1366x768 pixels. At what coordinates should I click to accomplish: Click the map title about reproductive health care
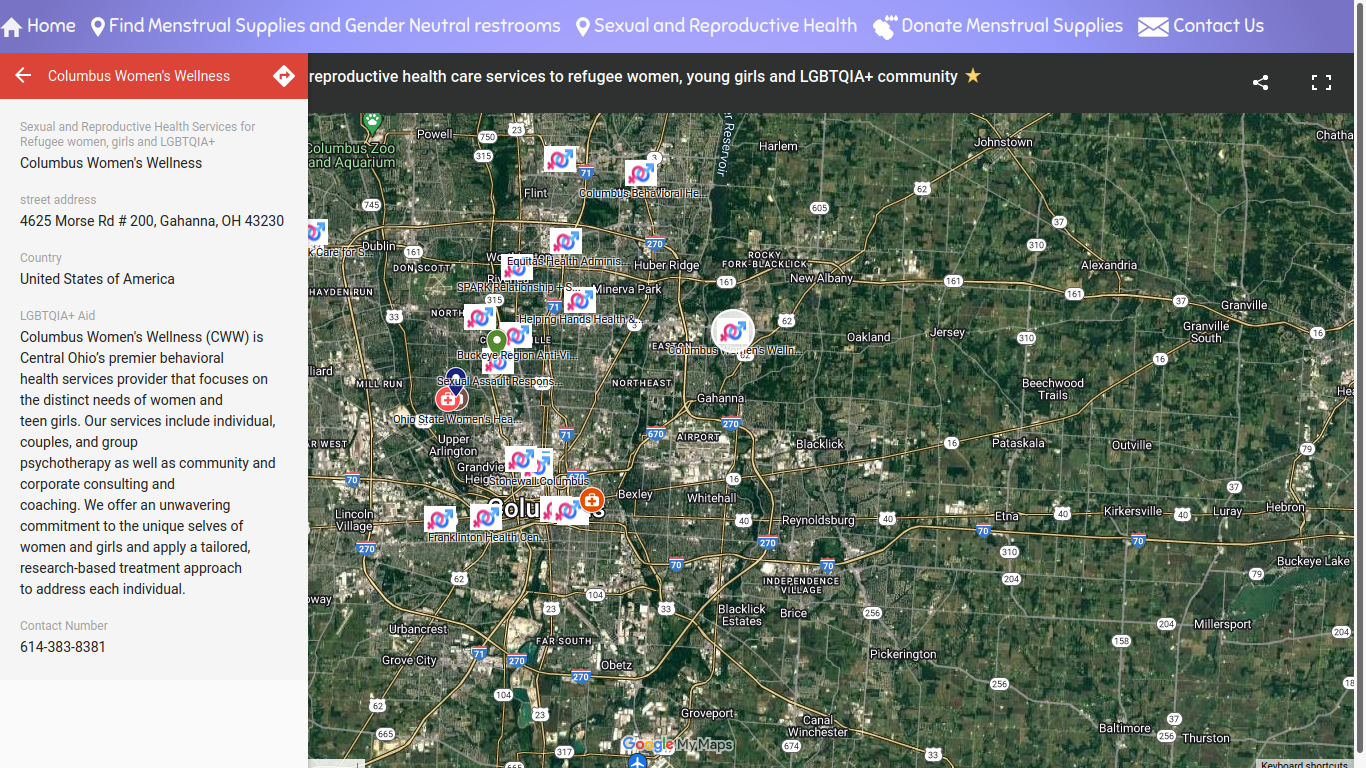point(634,77)
